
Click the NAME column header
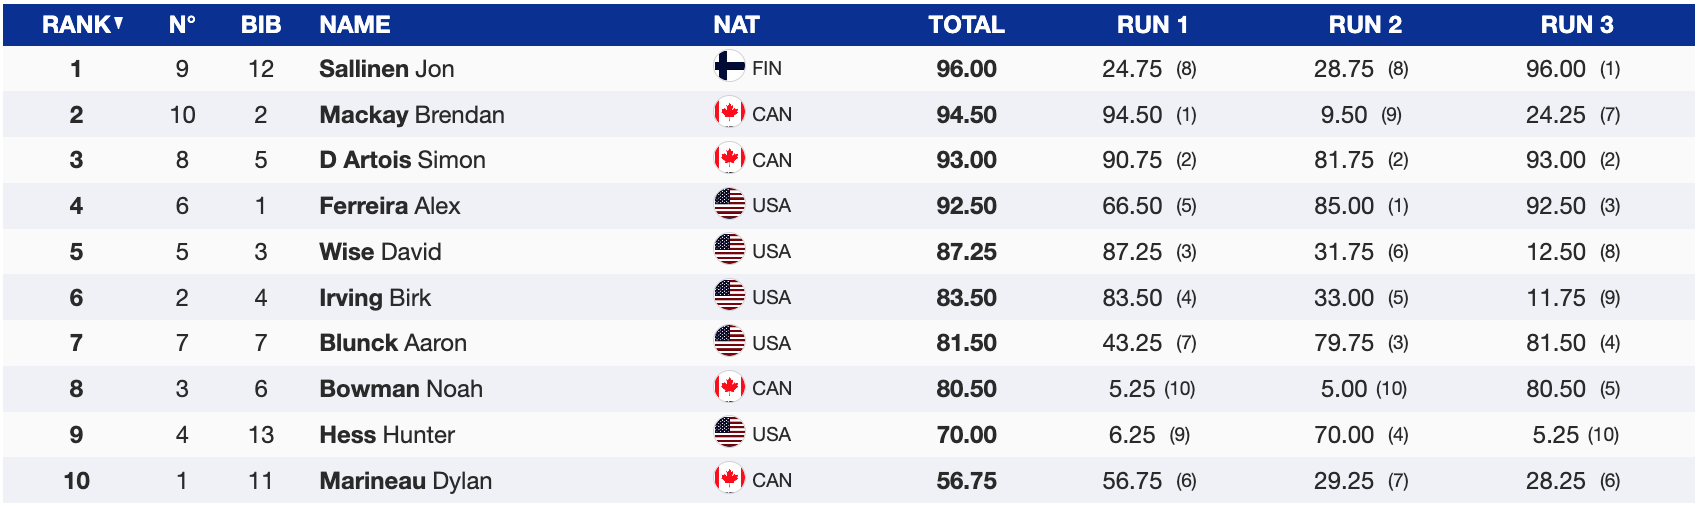pos(354,25)
